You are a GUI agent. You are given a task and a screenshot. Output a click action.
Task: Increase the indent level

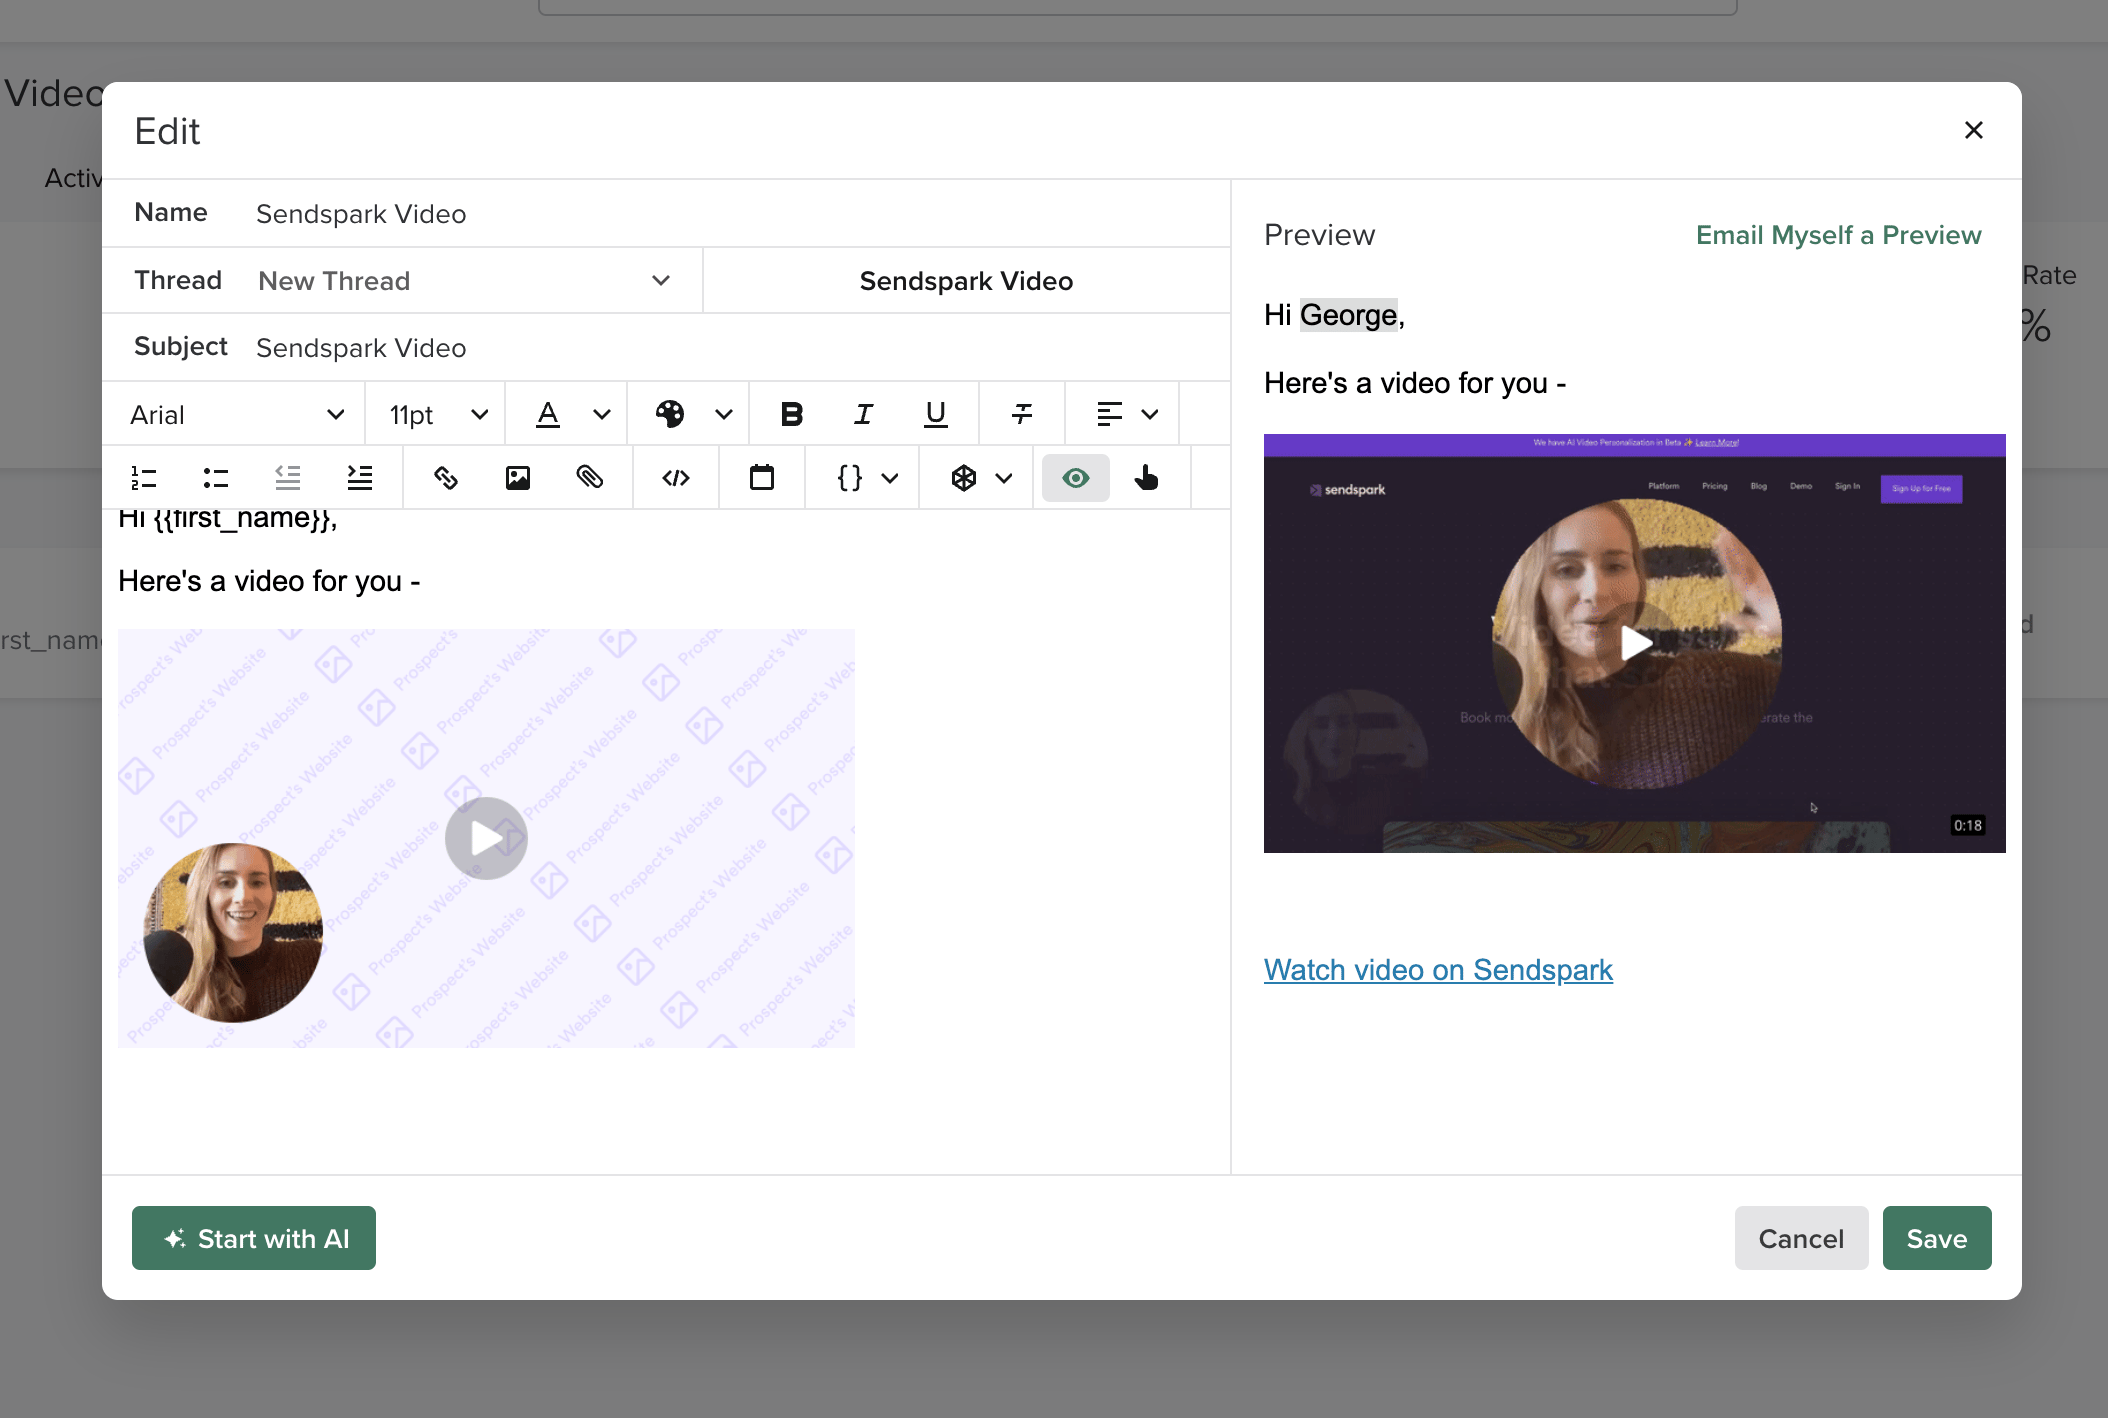[360, 478]
